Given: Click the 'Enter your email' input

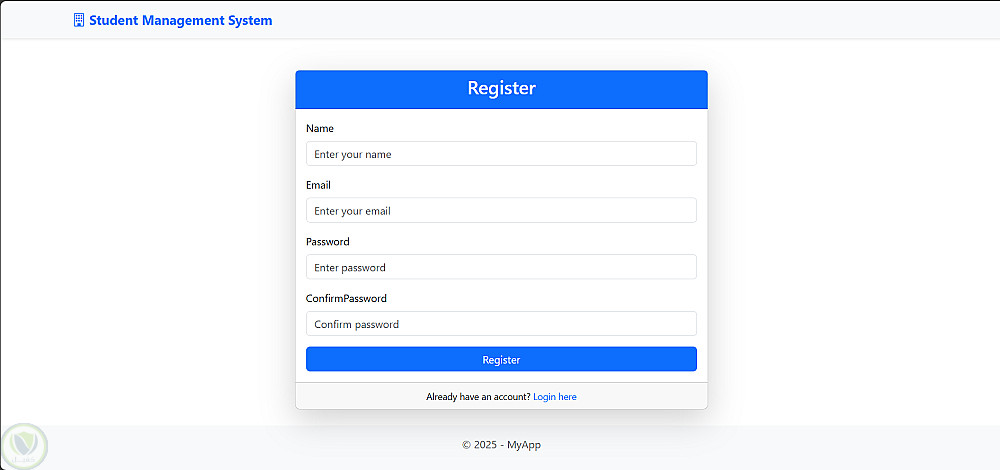Looking at the screenshot, I should tap(501, 211).
